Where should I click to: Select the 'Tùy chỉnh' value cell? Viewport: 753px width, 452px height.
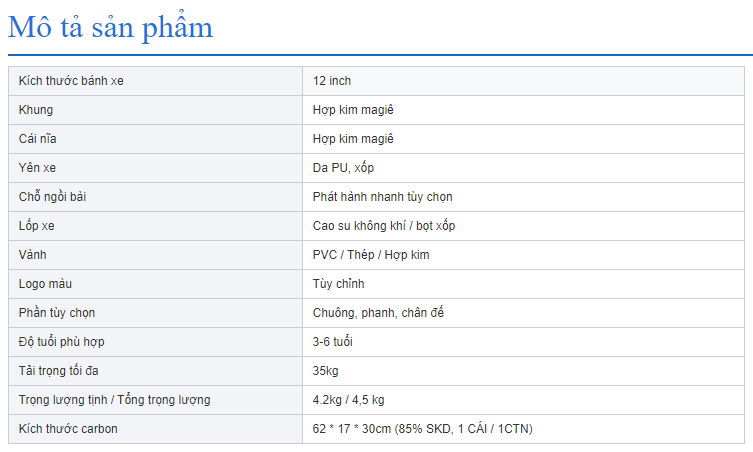pyautogui.click(x=338, y=284)
